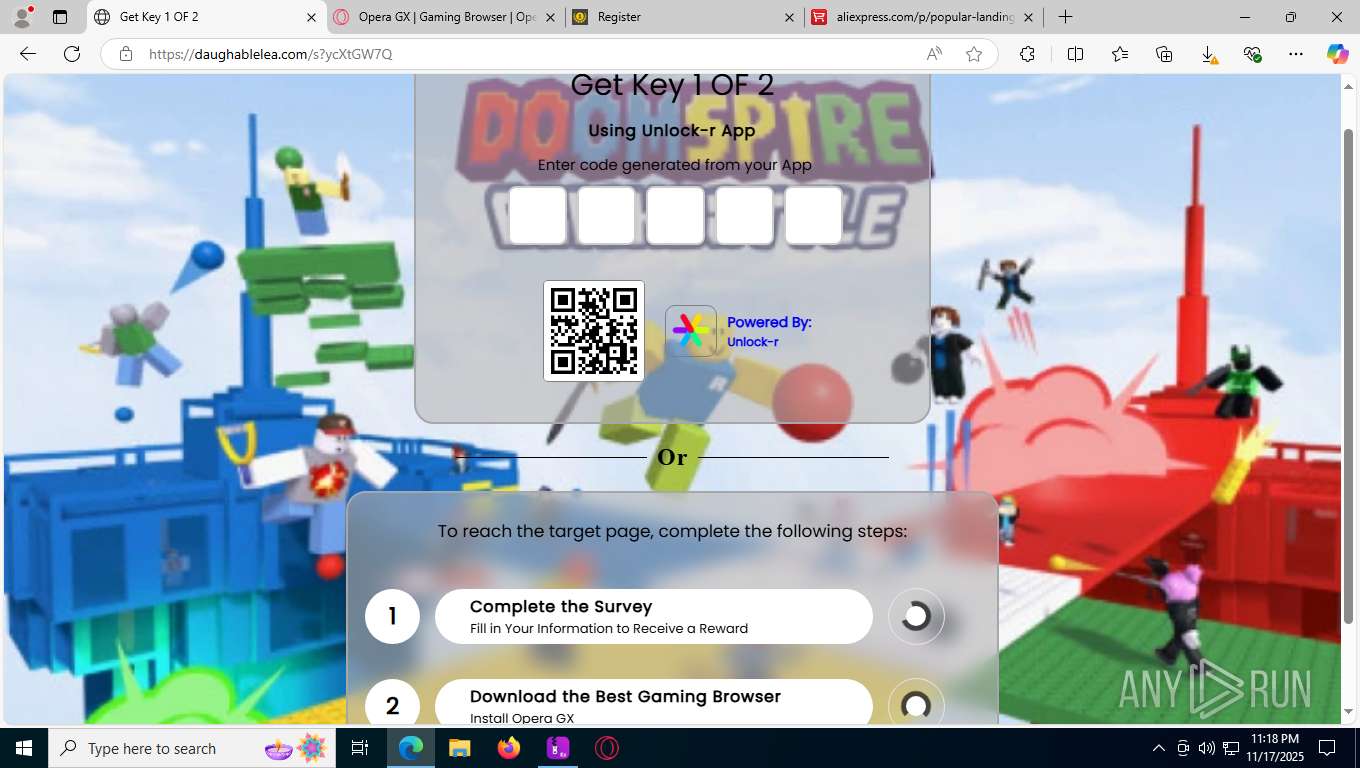Launch Opera from the taskbar
Screen dimensions: 1360x768
click(606, 748)
